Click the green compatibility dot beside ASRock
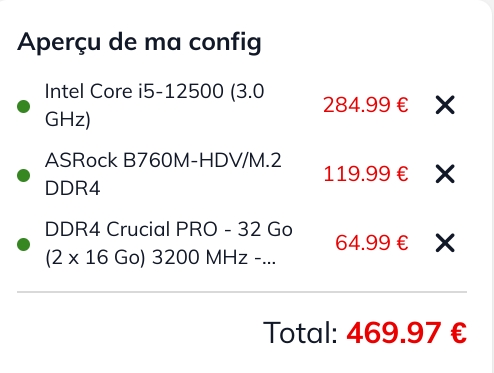Image resolution: width=494 pixels, height=373 pixels. pyautogui.click(x=24, y=175)
